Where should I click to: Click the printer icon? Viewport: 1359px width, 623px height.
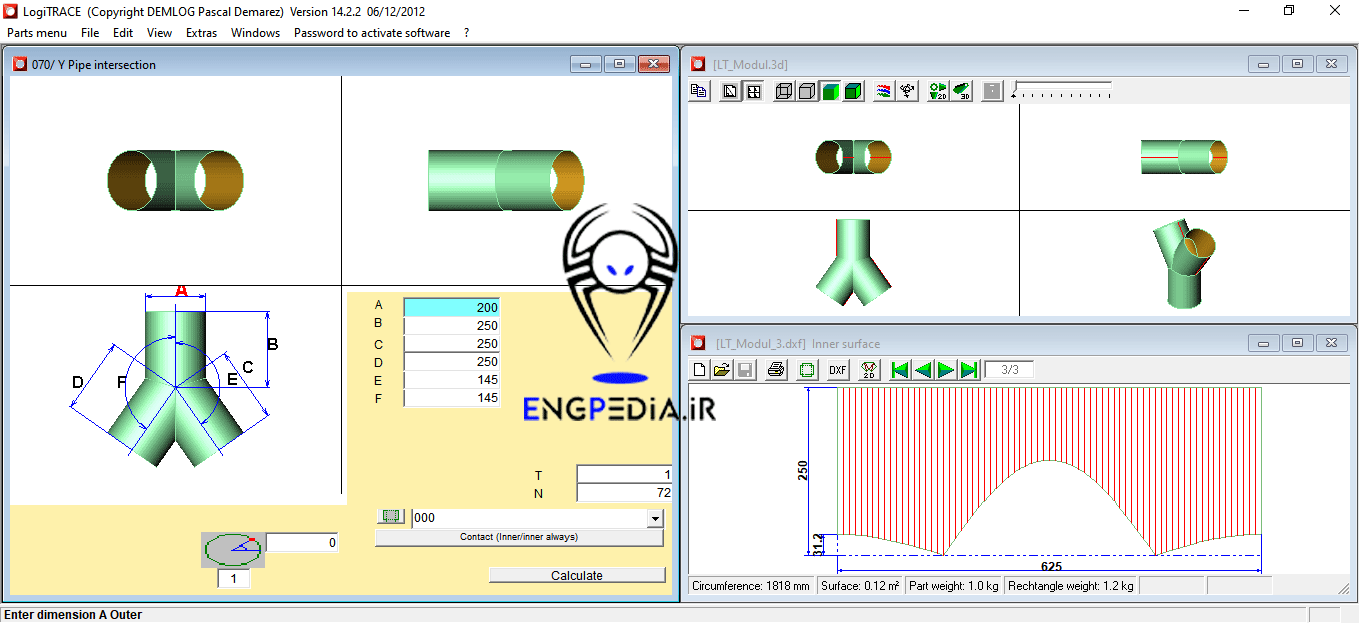[x=776, y=370]
